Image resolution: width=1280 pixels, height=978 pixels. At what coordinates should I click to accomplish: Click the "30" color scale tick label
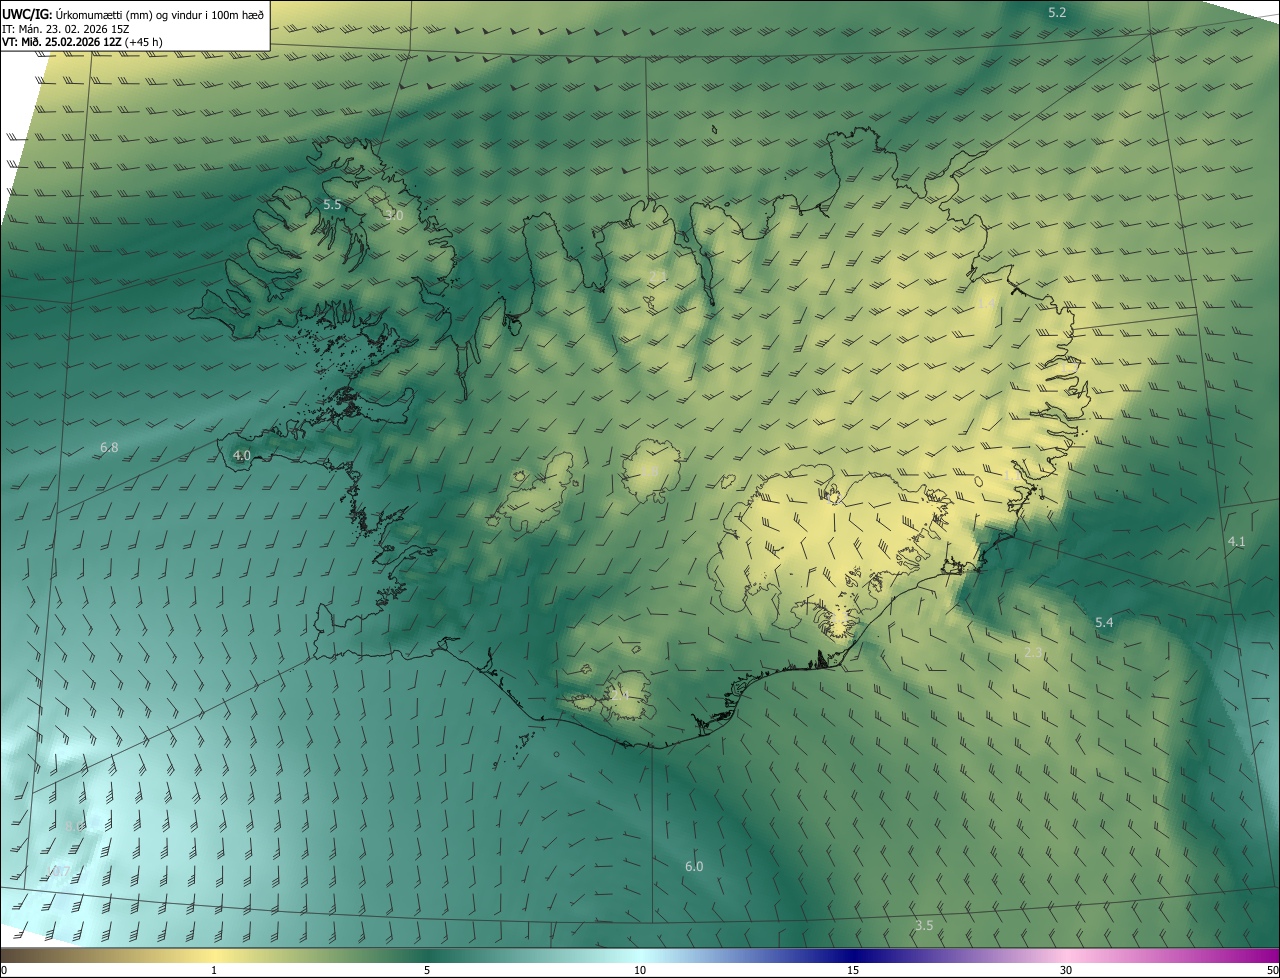coord(1066,970)
